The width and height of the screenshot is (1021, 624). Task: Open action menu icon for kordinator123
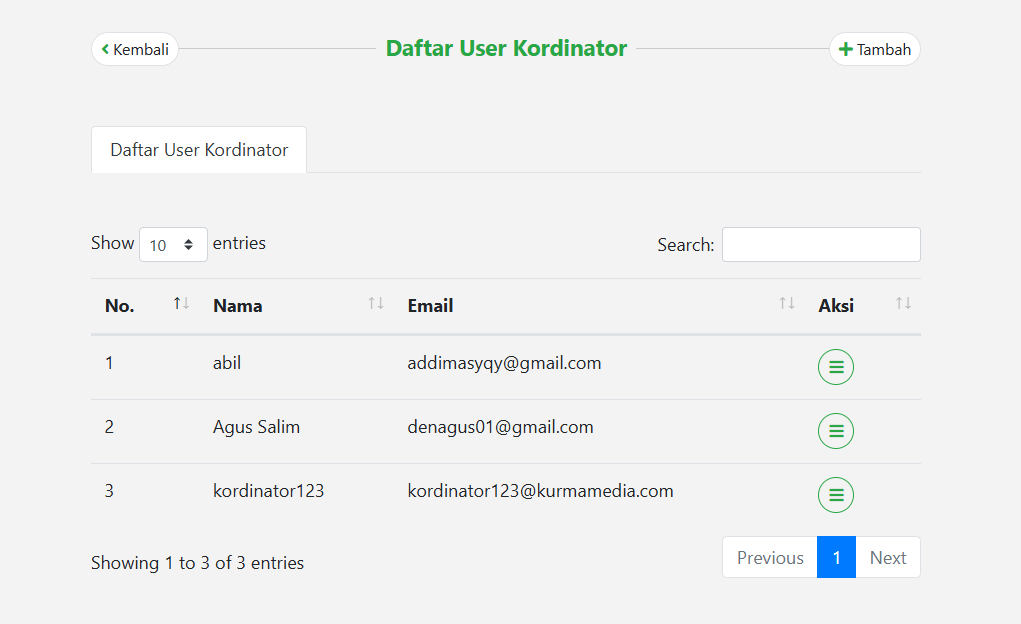(836, 495)
